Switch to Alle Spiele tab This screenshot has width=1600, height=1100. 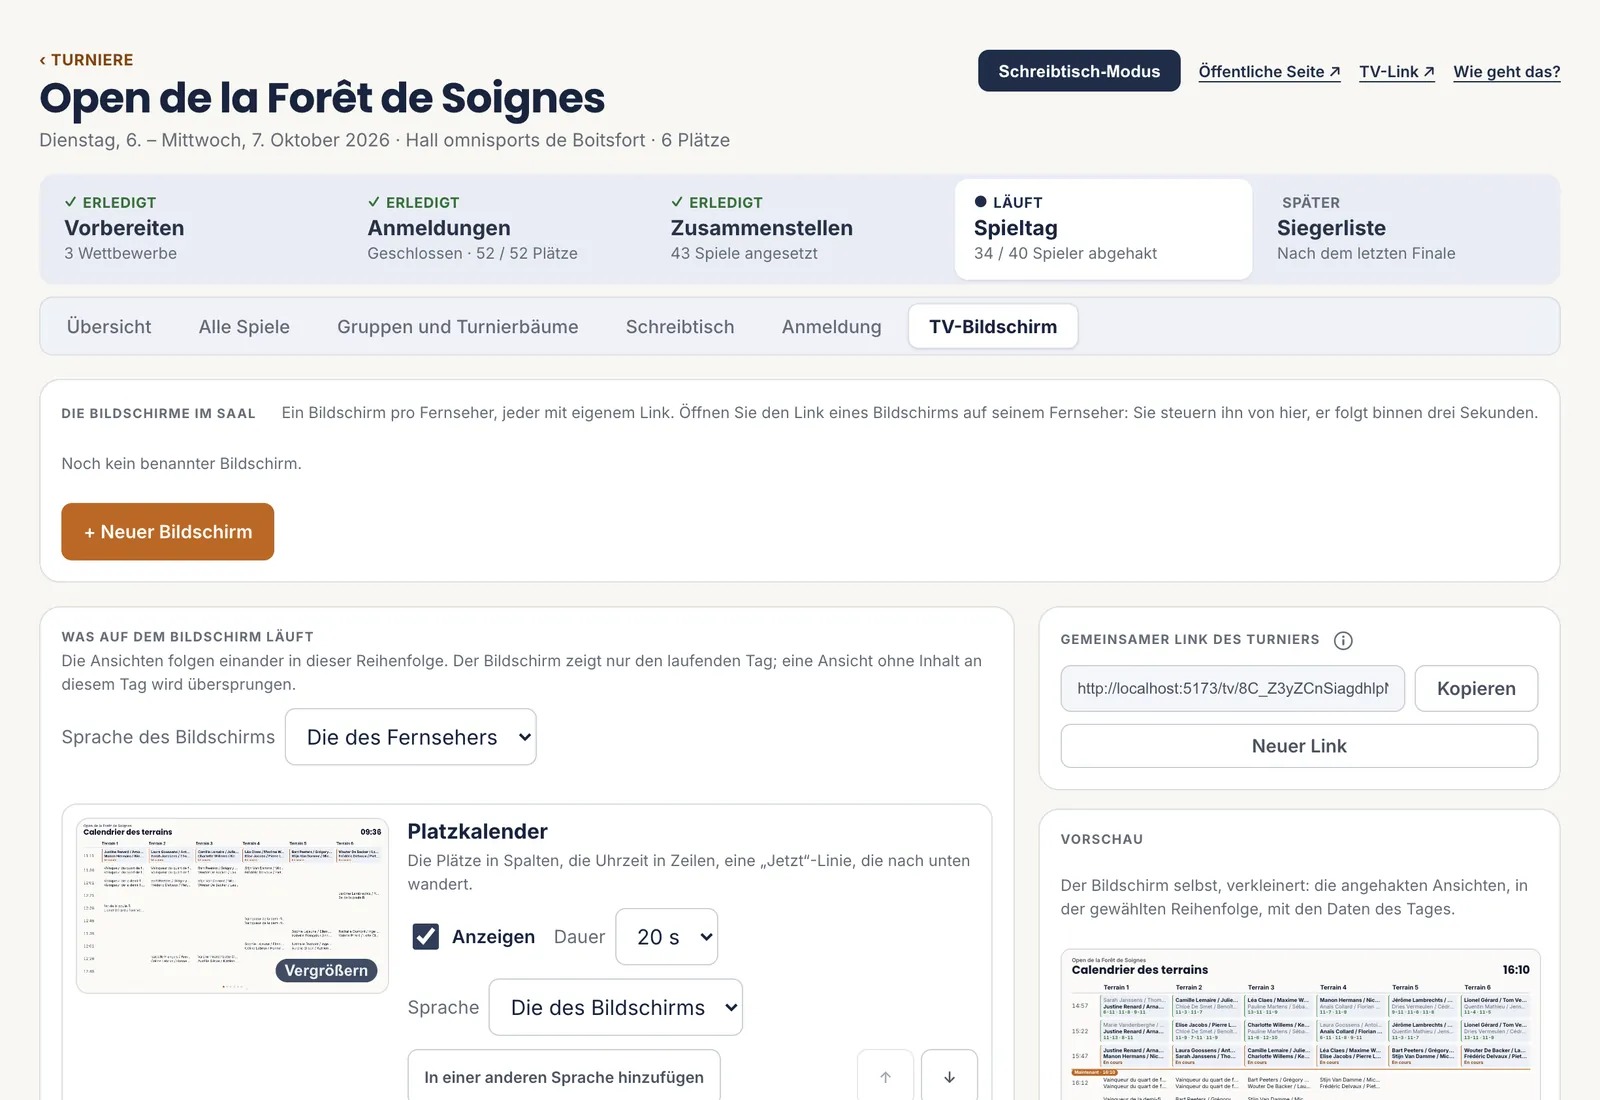point(244,327)
